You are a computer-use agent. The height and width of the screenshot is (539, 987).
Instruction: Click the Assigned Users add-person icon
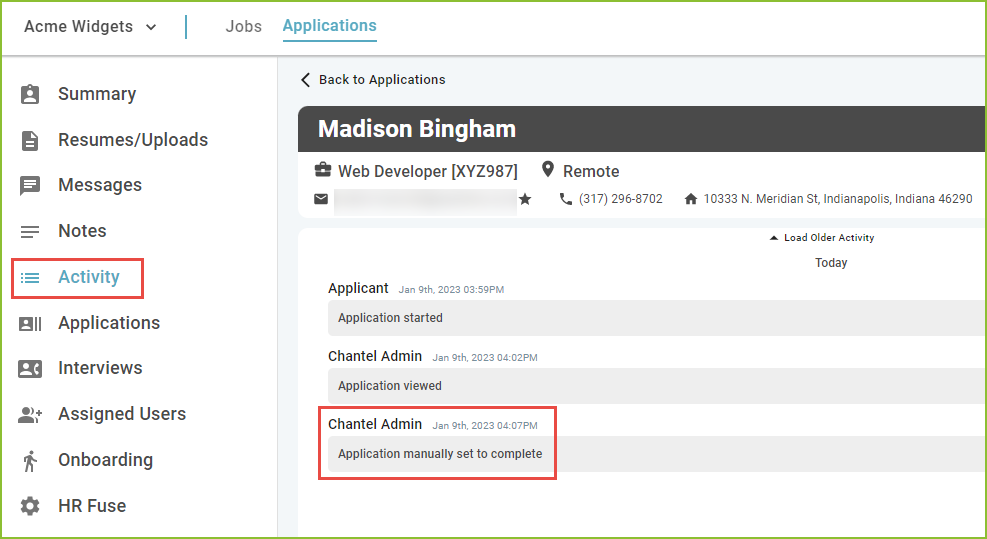(30, 415)
